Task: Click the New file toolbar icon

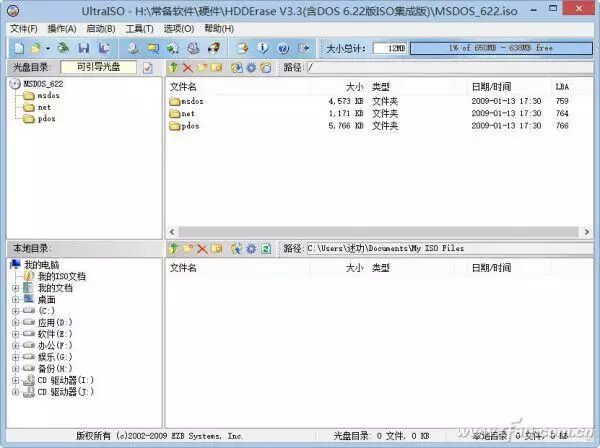Action: 19,48
